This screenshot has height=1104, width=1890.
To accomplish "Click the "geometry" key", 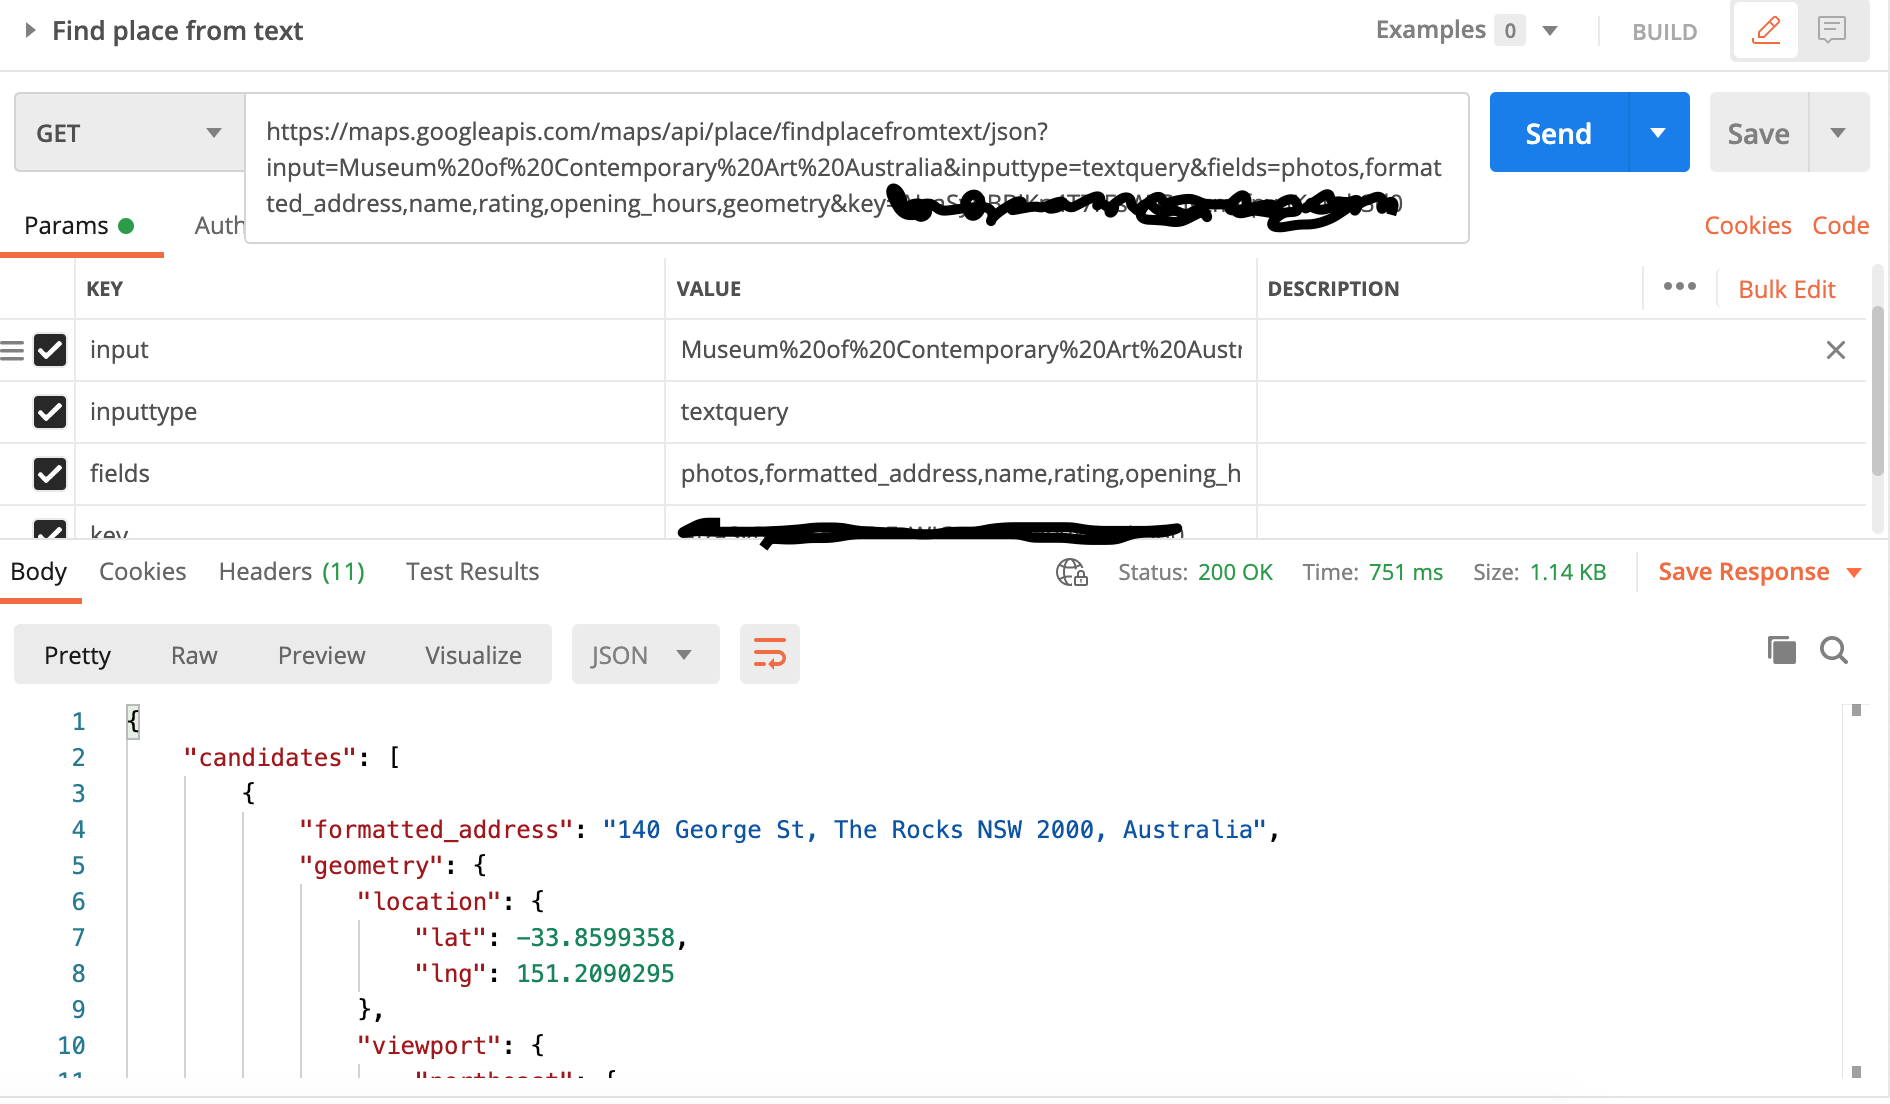I will [x=371, y=866].
